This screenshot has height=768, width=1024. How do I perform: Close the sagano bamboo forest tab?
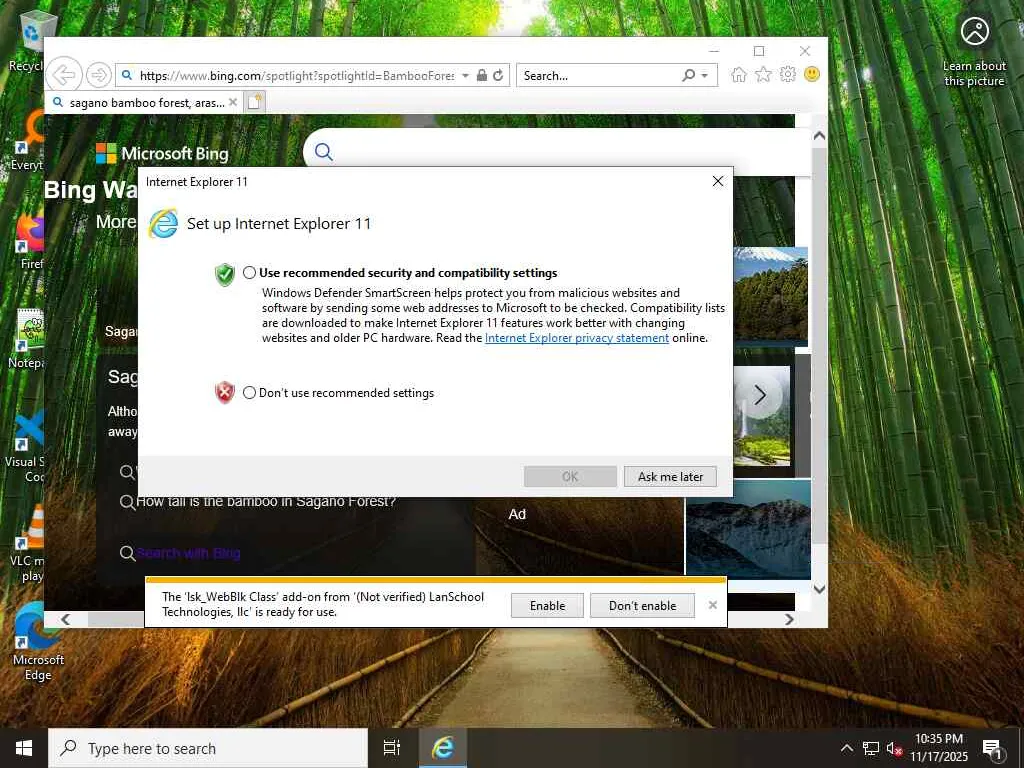pyautogui.click(x=233, y=103)
